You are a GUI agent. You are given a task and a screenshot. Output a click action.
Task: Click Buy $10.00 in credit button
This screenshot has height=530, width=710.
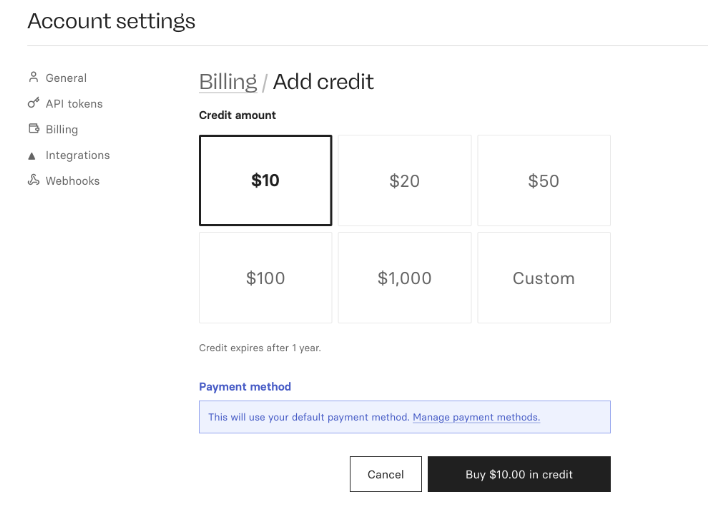click(x=519, y=474)
